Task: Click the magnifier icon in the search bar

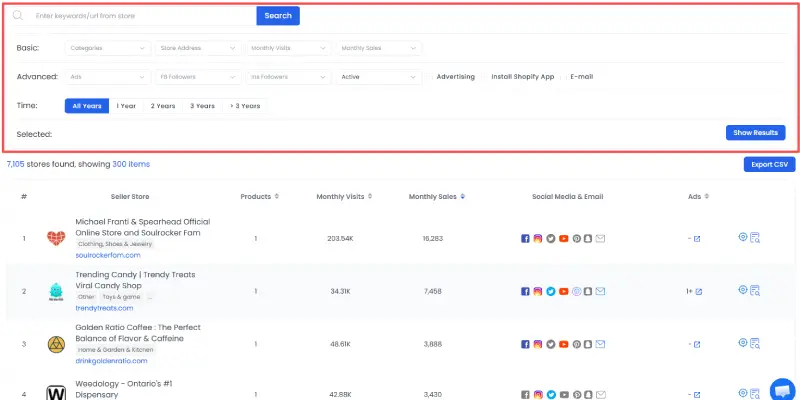Action: (x=18, y=15)
